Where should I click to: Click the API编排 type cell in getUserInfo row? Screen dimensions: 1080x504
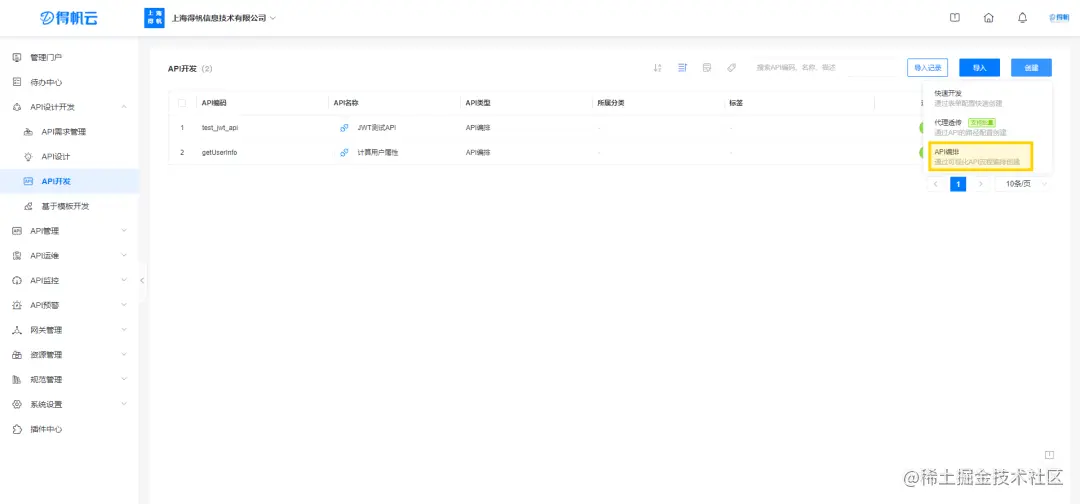pos(478,152)
